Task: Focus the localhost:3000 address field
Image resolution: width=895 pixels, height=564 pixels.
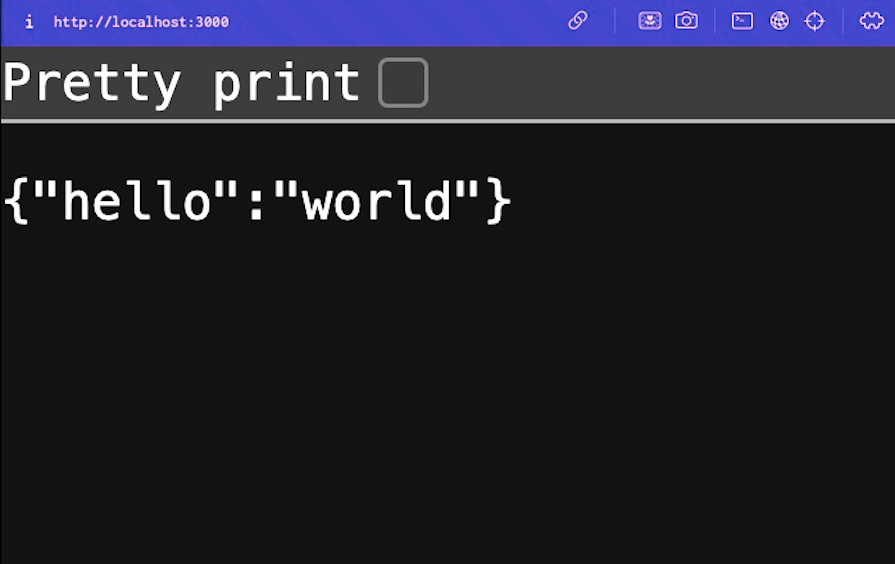Action: point(141,22)
